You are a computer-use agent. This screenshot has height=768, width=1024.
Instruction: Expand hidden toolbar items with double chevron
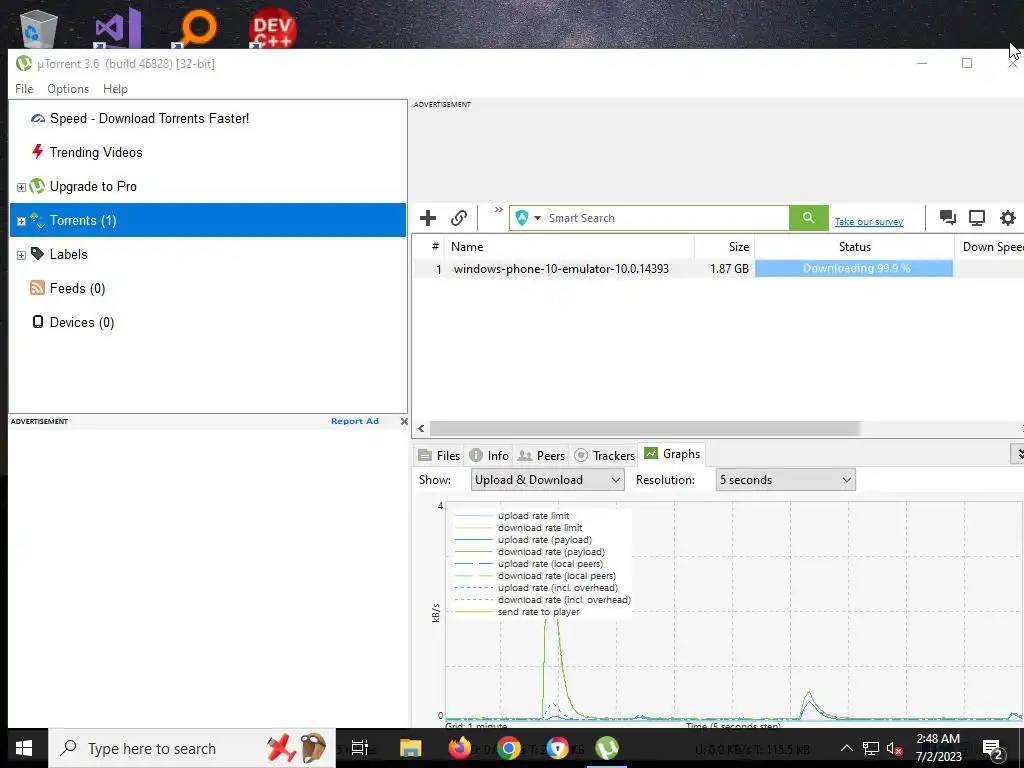click(498, 210)
